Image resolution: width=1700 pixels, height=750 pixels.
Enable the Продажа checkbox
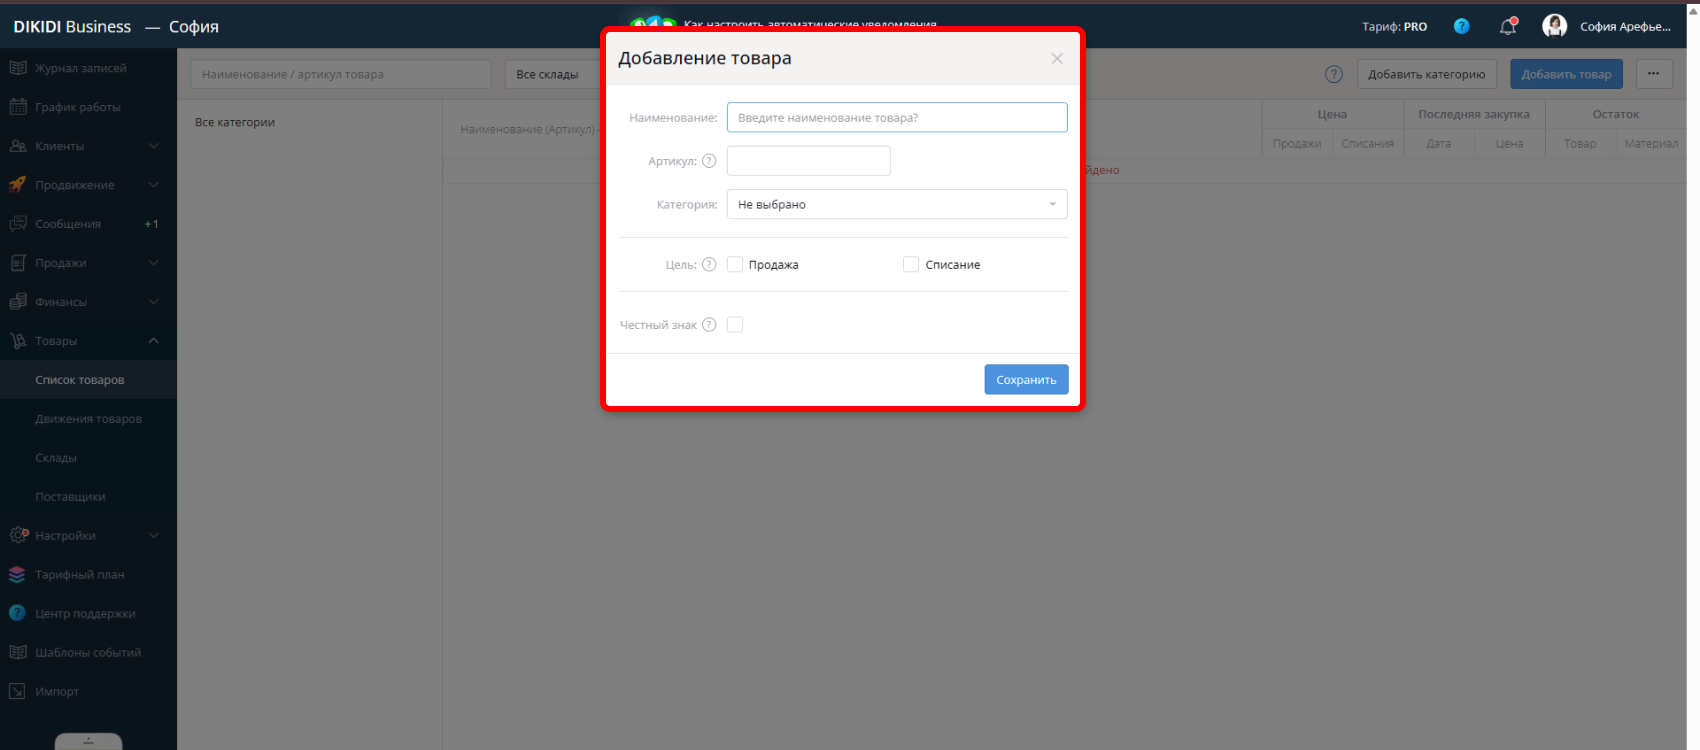(735, 265)
